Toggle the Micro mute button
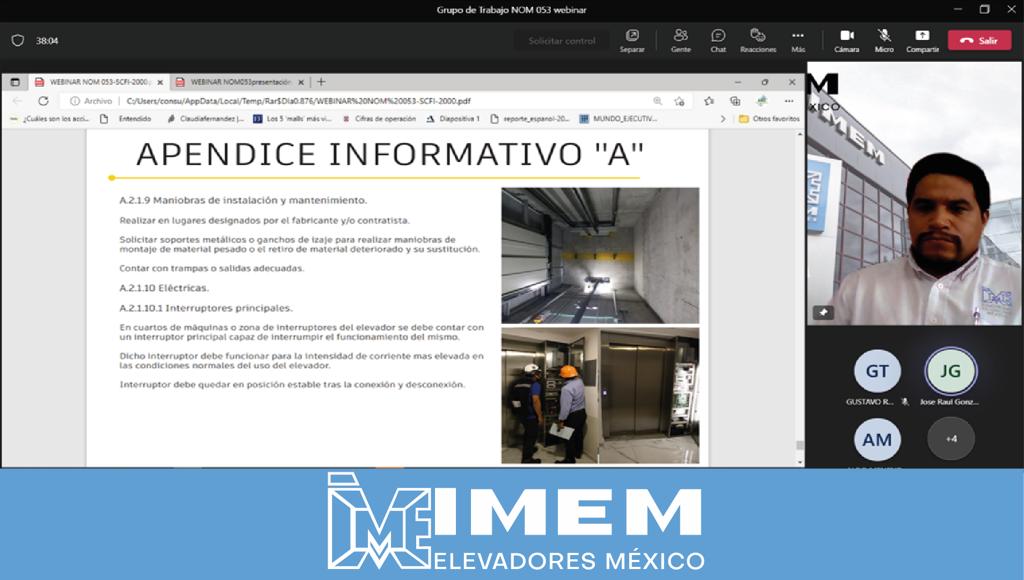Image resolution: width=1024 pixels, height=580 pixels. point(884,40)
